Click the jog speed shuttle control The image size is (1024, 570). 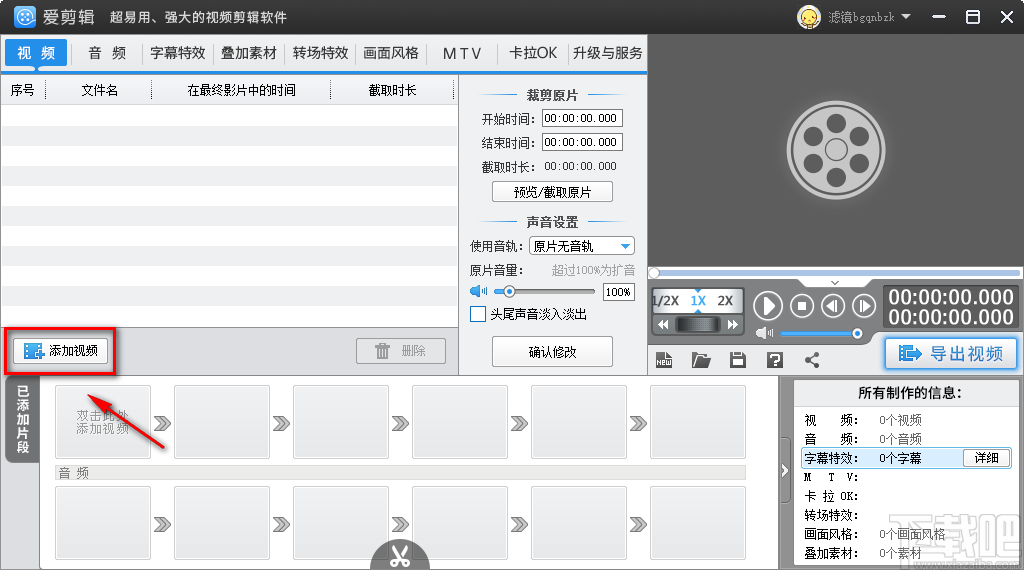coord(697,325)
